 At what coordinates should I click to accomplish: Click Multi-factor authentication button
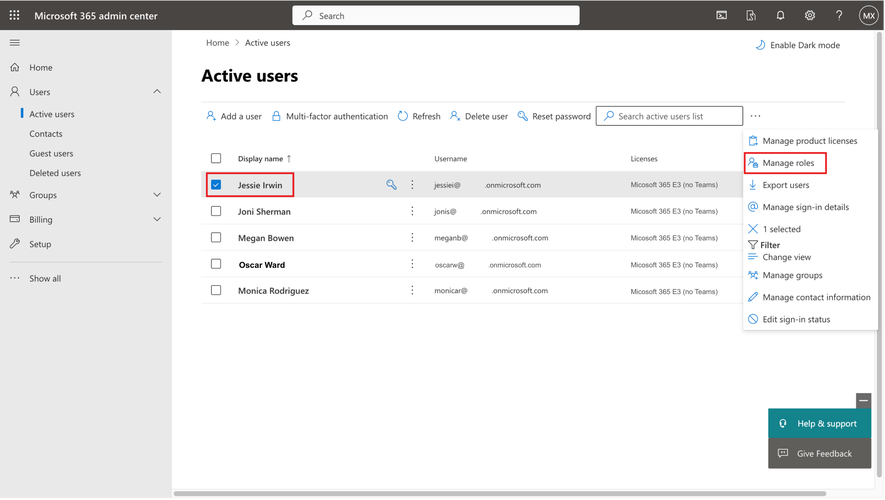click(x=330, y=116)
